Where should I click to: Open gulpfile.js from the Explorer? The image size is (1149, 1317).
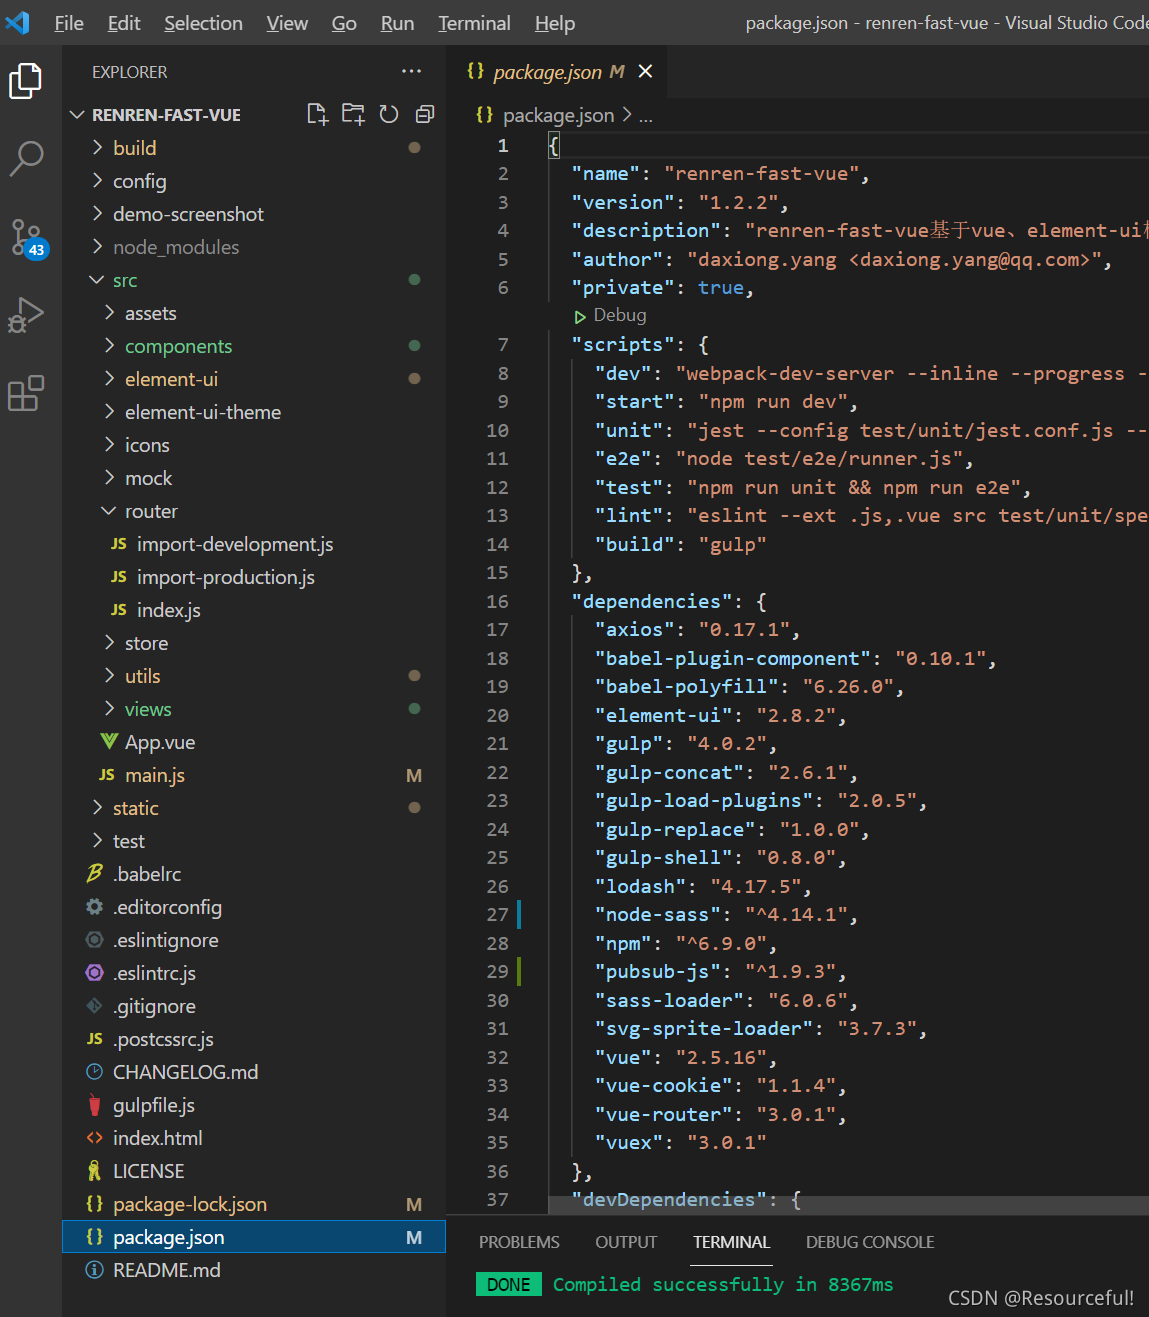point(154,1105)
